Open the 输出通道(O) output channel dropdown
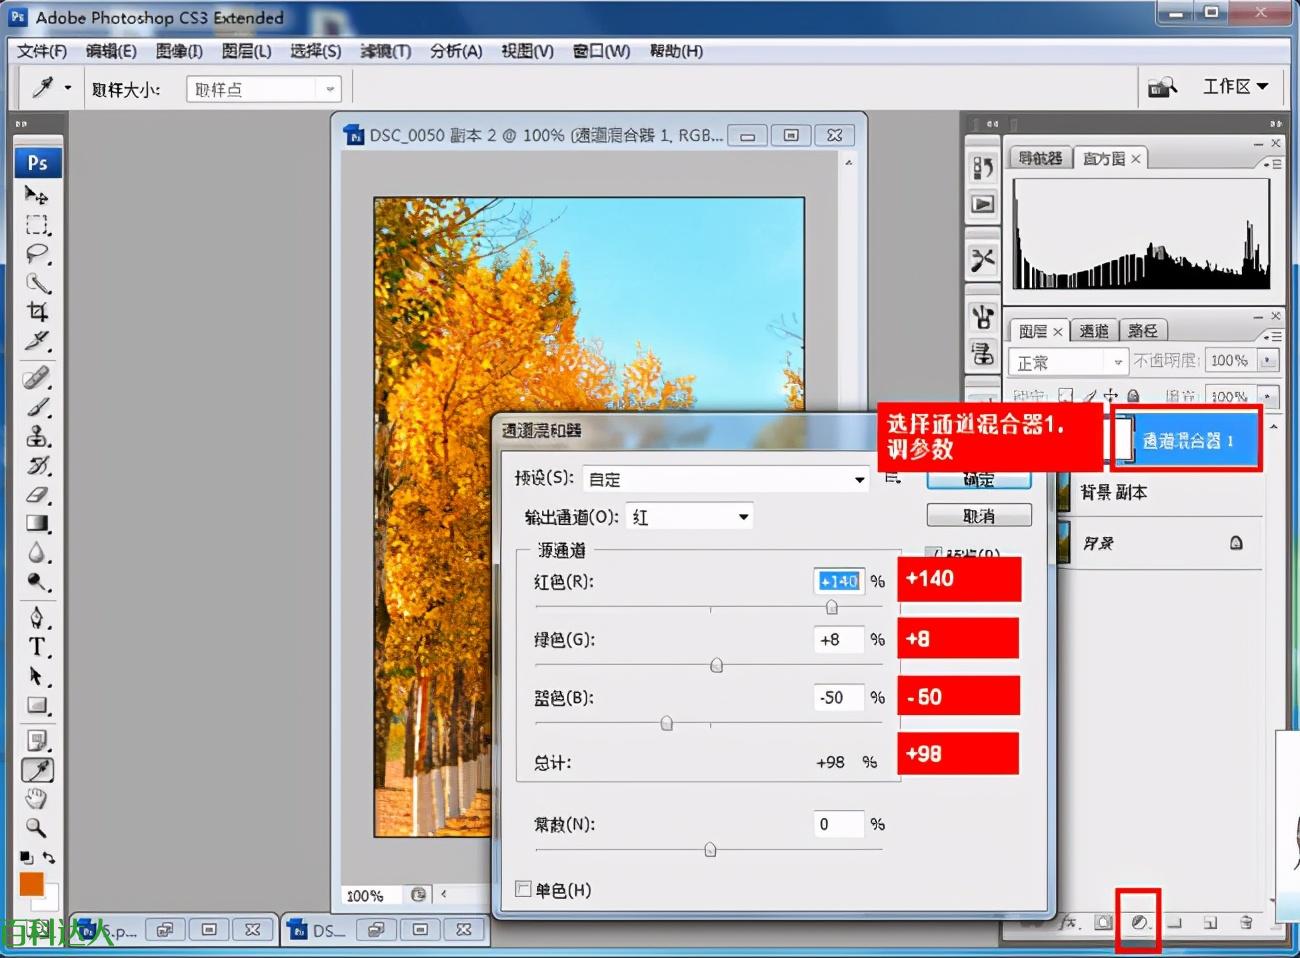The image size is (1300, 958). tap(743, 517)
